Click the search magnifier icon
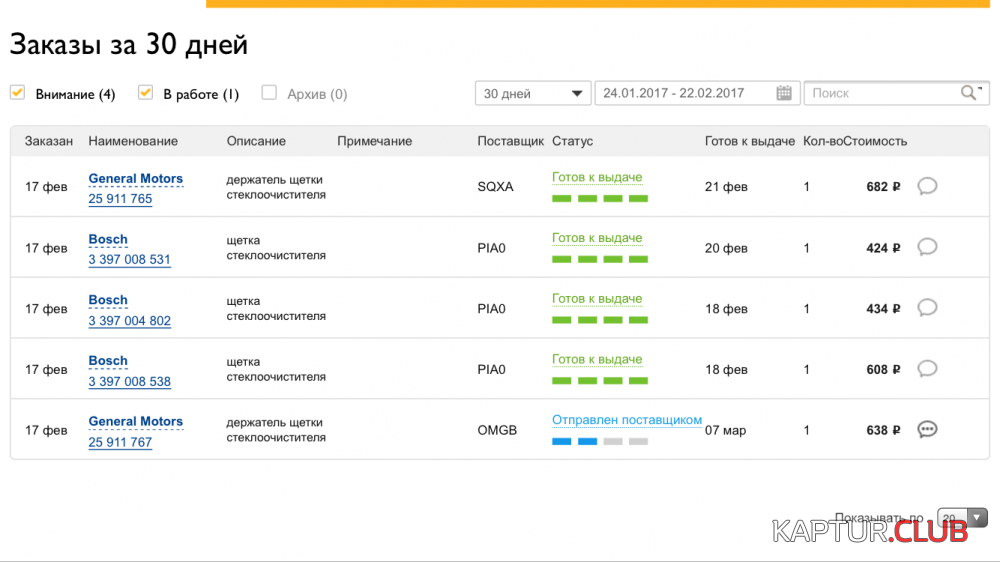 tap(968, 93)
